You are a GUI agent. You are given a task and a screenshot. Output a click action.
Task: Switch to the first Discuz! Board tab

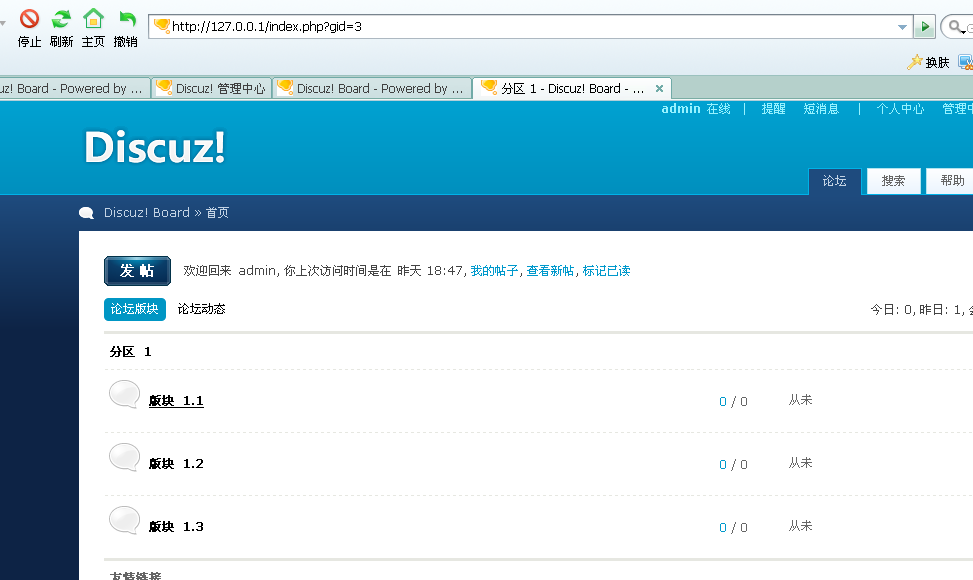[x=74, y=89]
